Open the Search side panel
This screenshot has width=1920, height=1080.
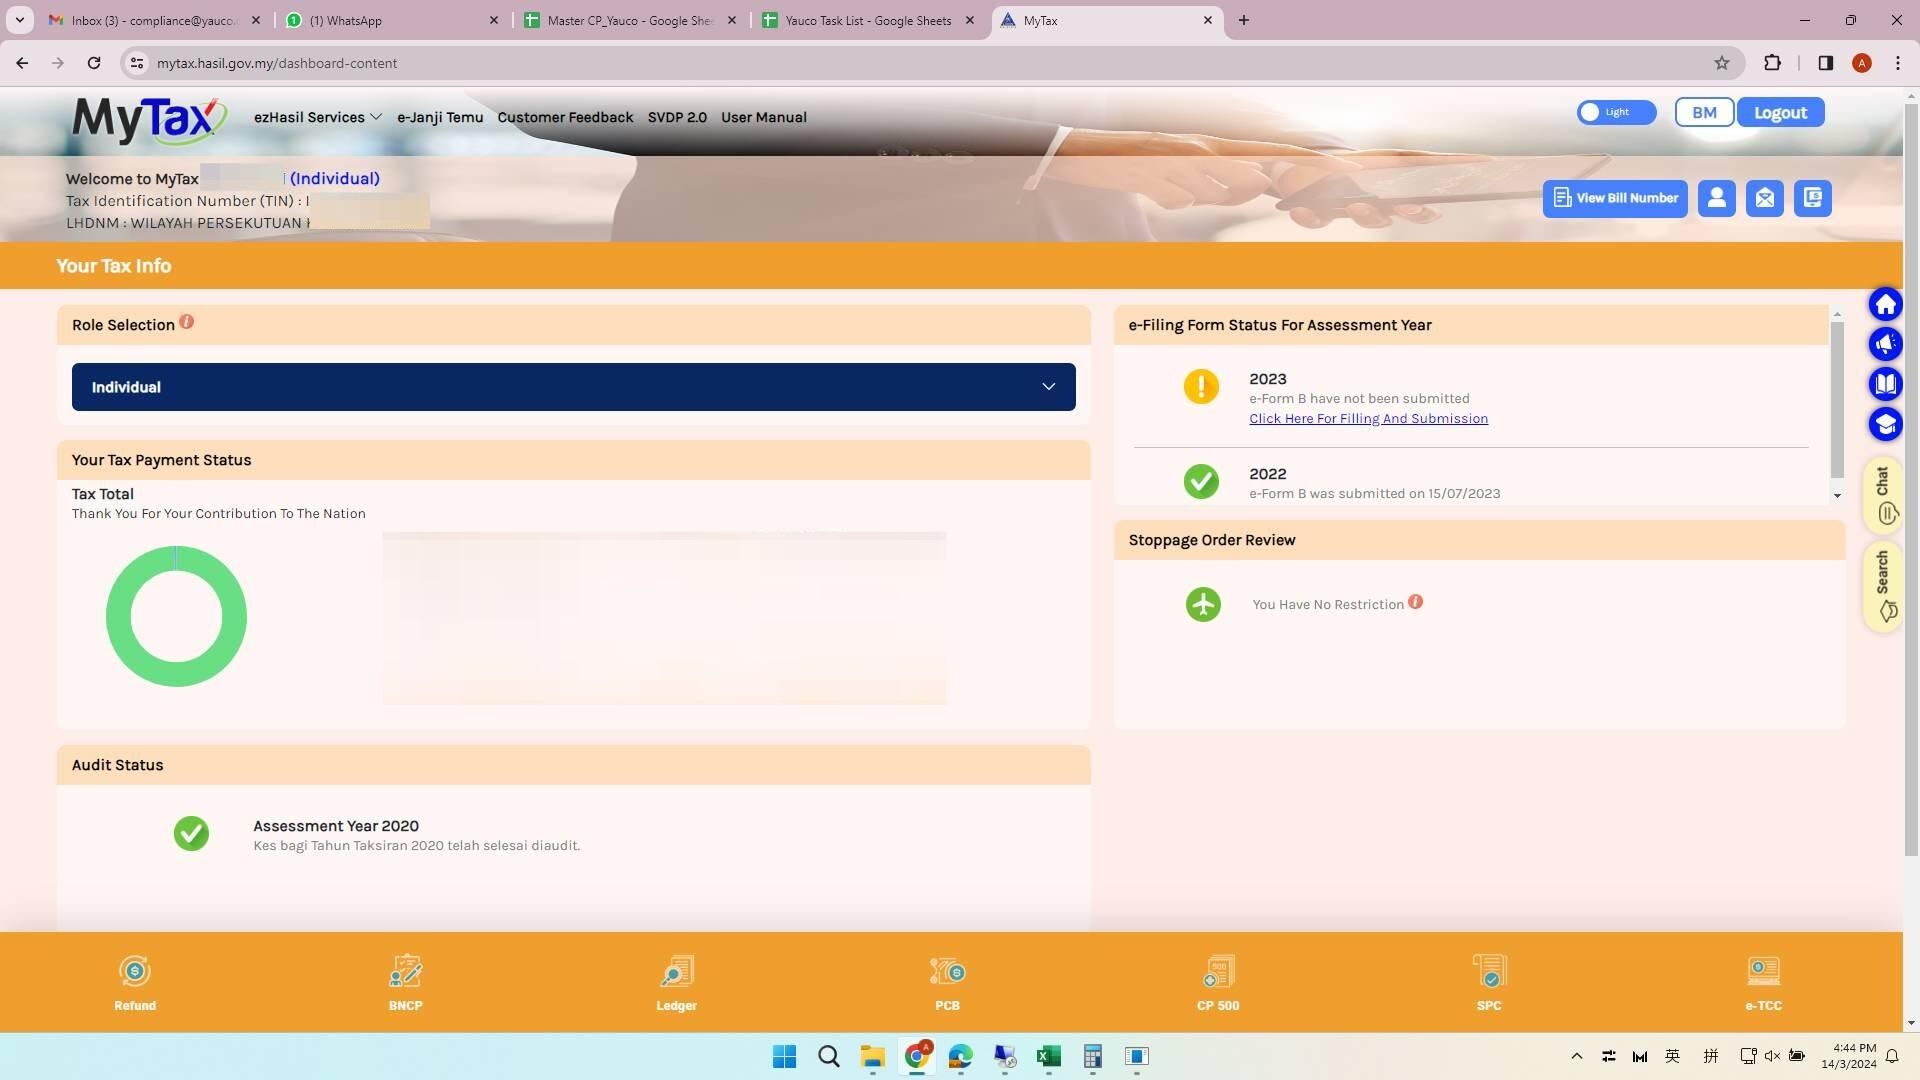point(1884,586)
